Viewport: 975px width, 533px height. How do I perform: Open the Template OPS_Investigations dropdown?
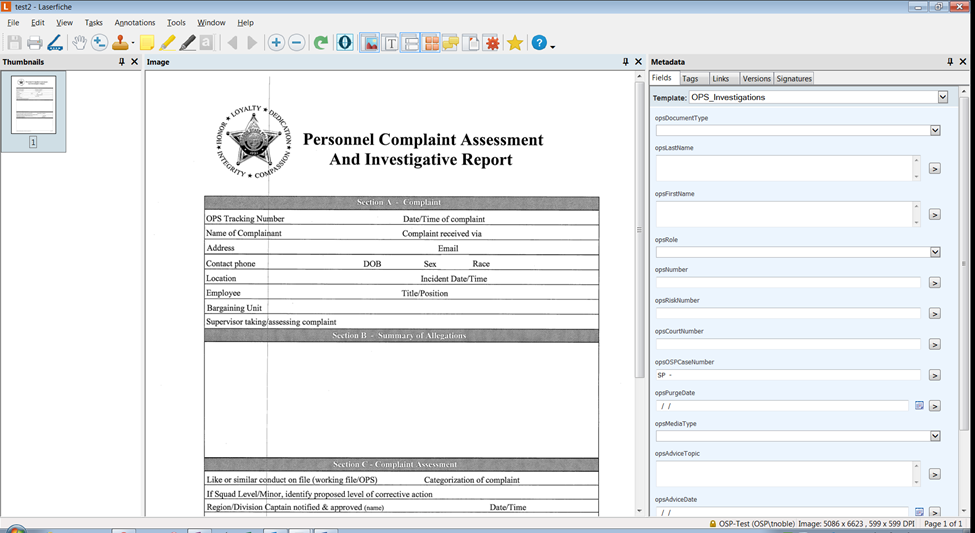(943, 97)
